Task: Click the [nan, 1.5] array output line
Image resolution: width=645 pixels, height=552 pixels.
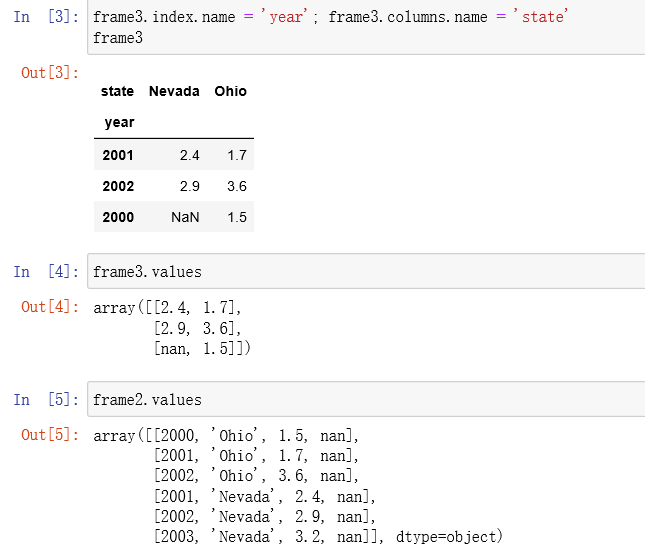Action: (x=202, y=348)
